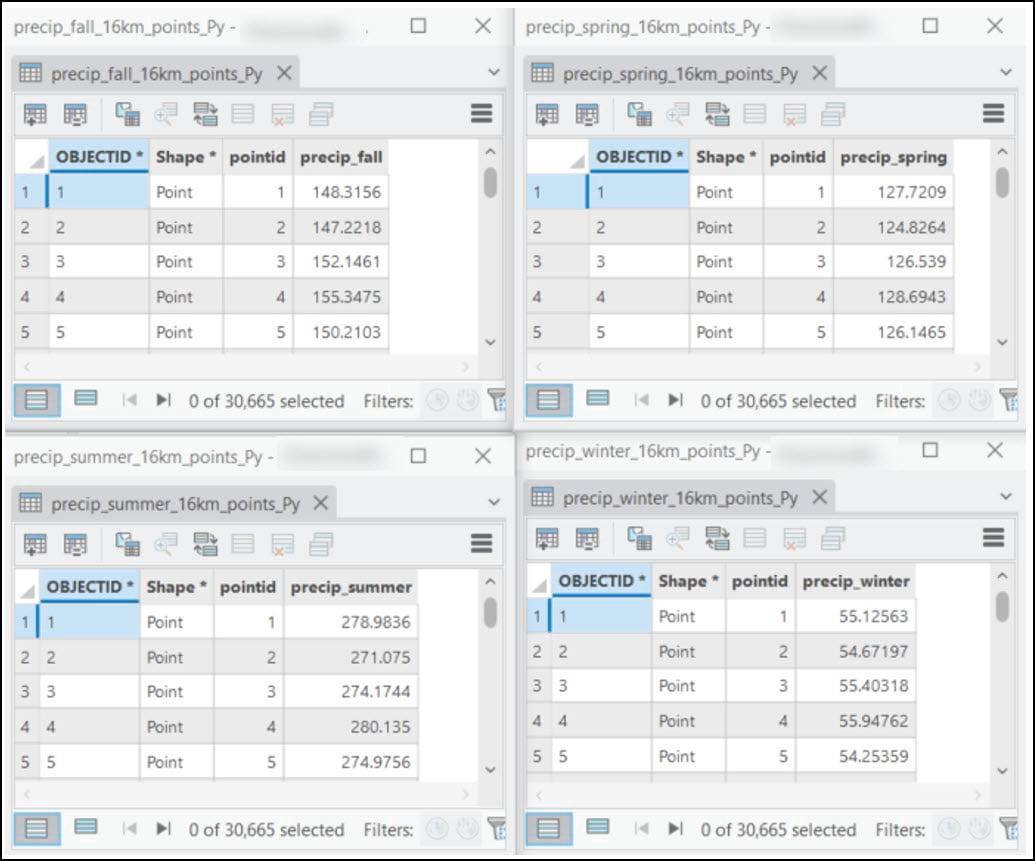1035x861 pixels.
Task: Click pointid header in spring table
Action: pyautogui.click(x=797, y=157)
